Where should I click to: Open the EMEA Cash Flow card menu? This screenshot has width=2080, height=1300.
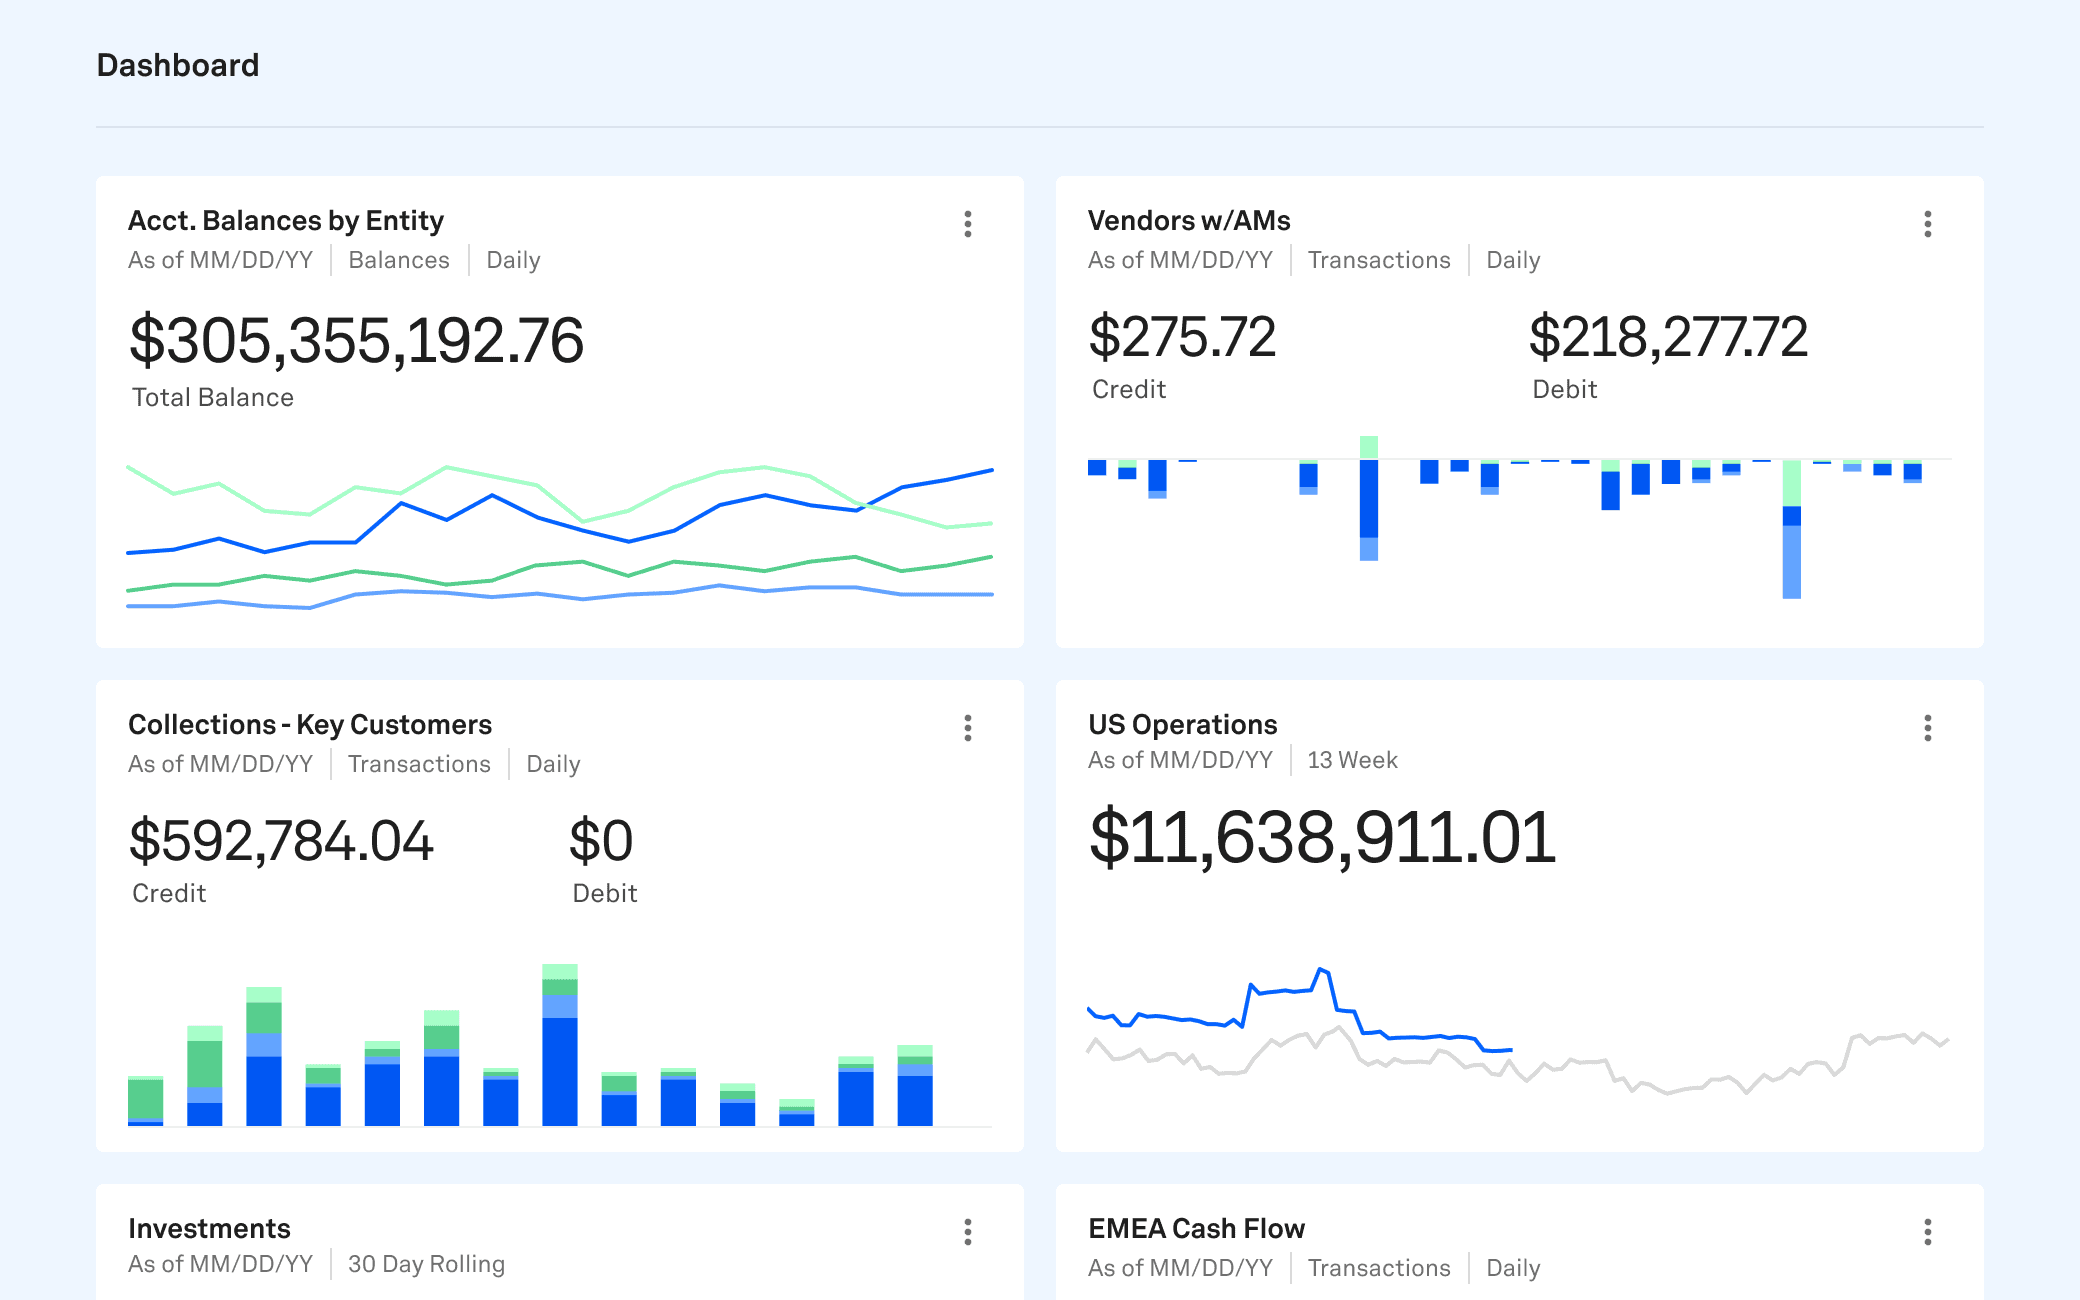(x=1925, y=1233)
